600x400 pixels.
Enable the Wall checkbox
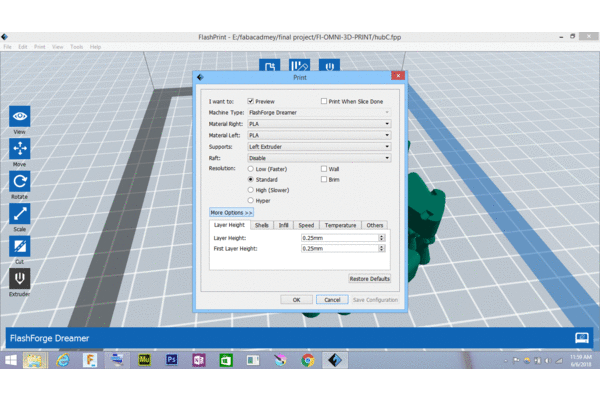coord(324,169)
